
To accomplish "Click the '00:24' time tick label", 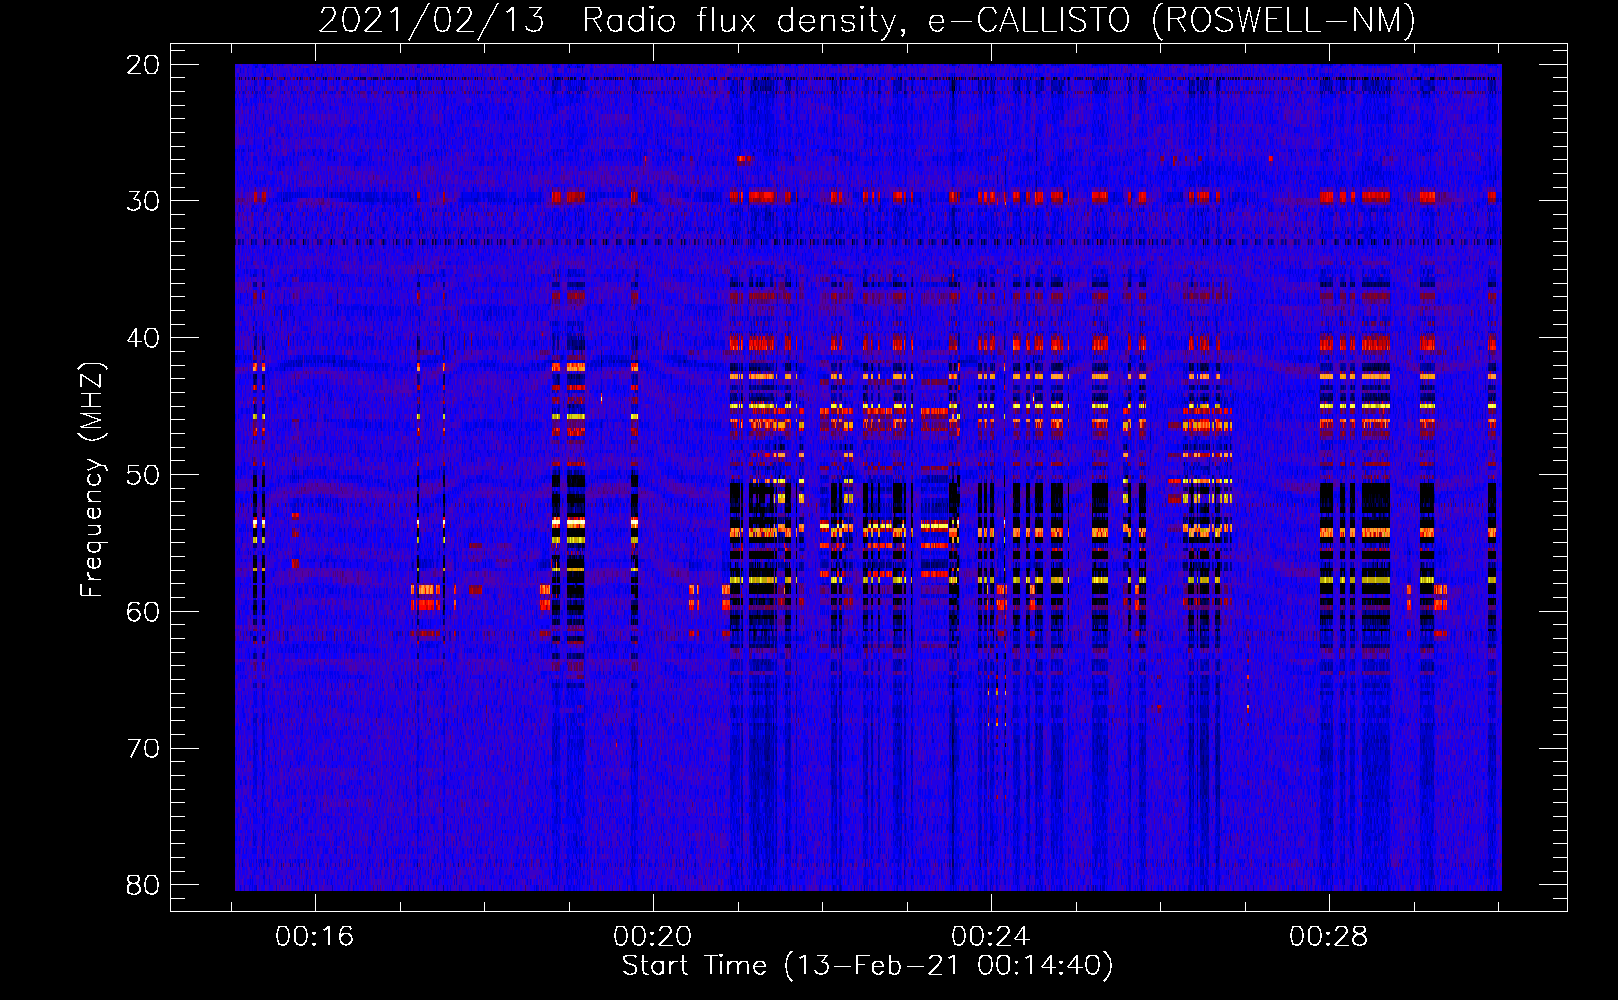I will coord(991,937).
